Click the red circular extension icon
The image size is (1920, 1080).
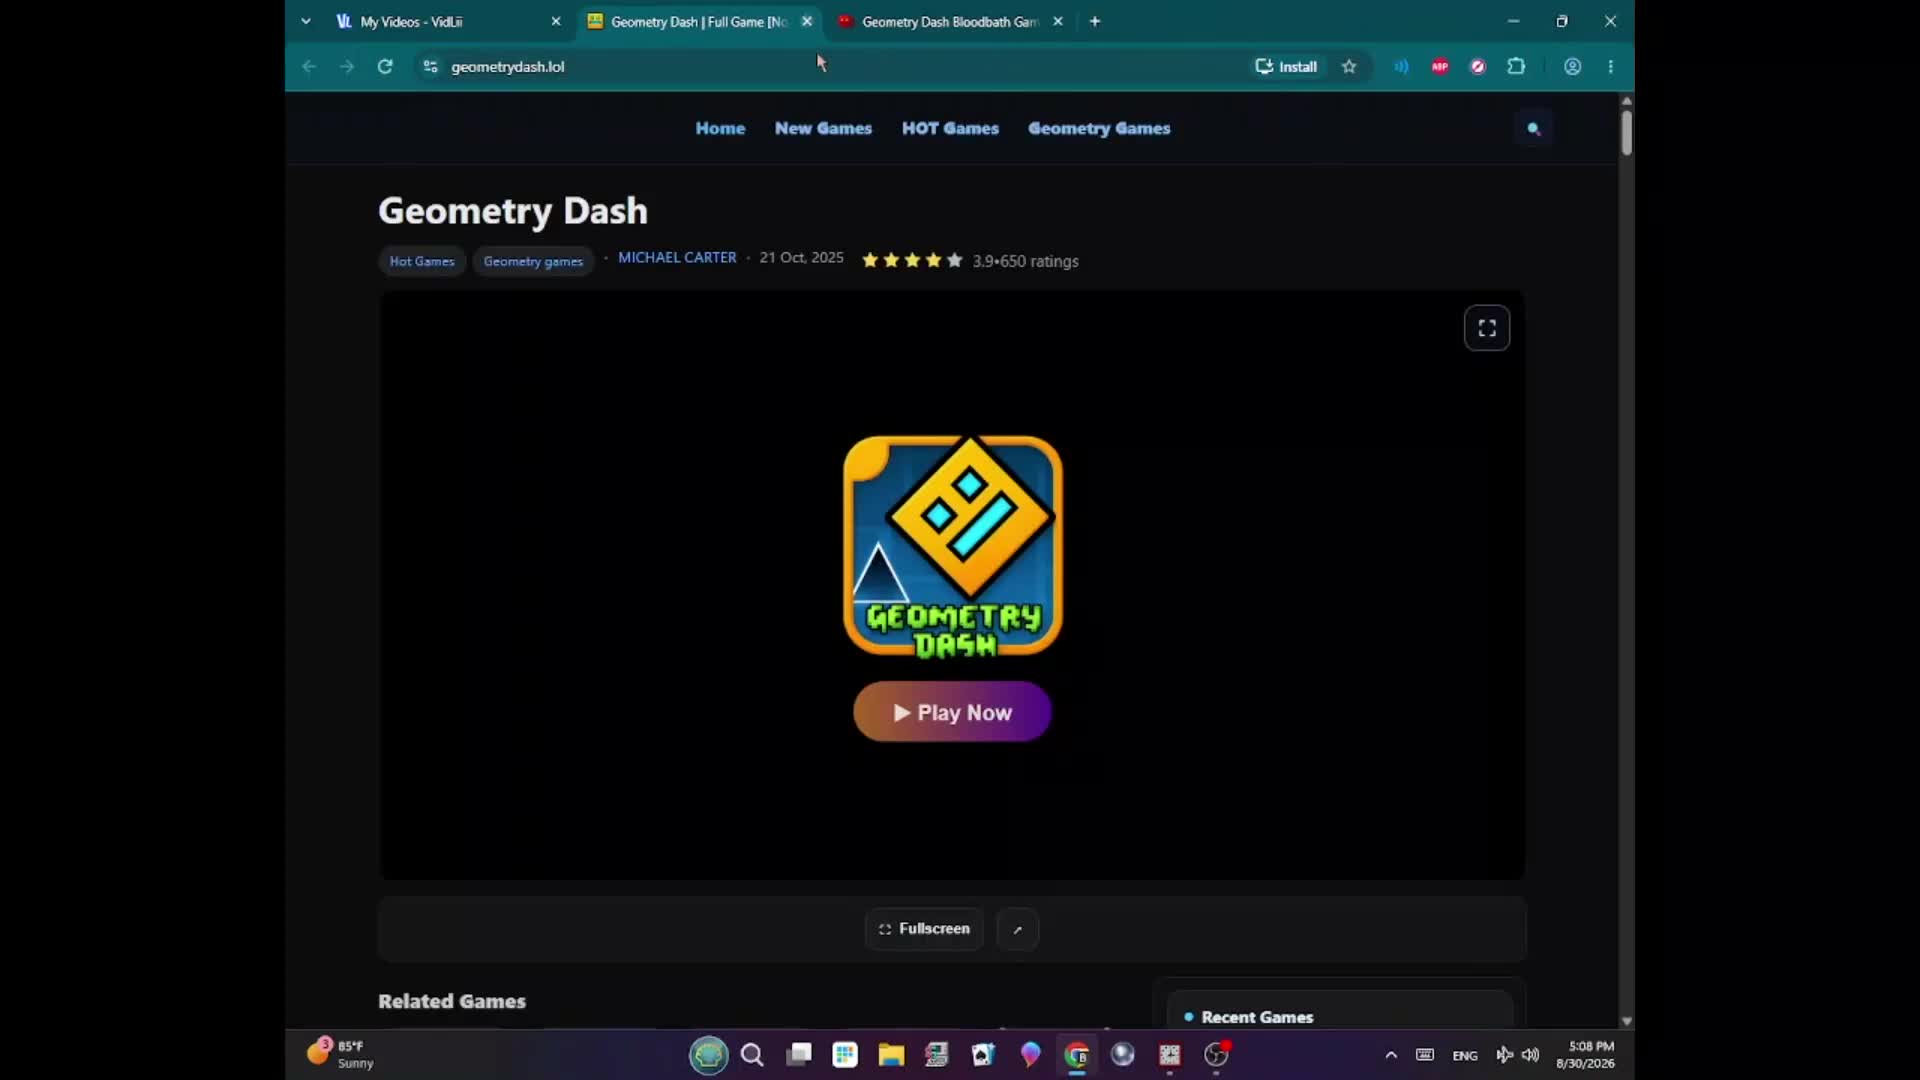1478,66
